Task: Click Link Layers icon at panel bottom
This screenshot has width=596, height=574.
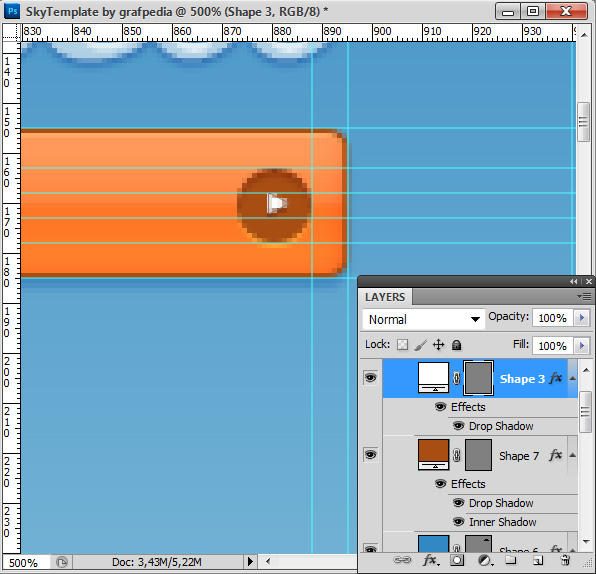Action: (x=402, y=560)
